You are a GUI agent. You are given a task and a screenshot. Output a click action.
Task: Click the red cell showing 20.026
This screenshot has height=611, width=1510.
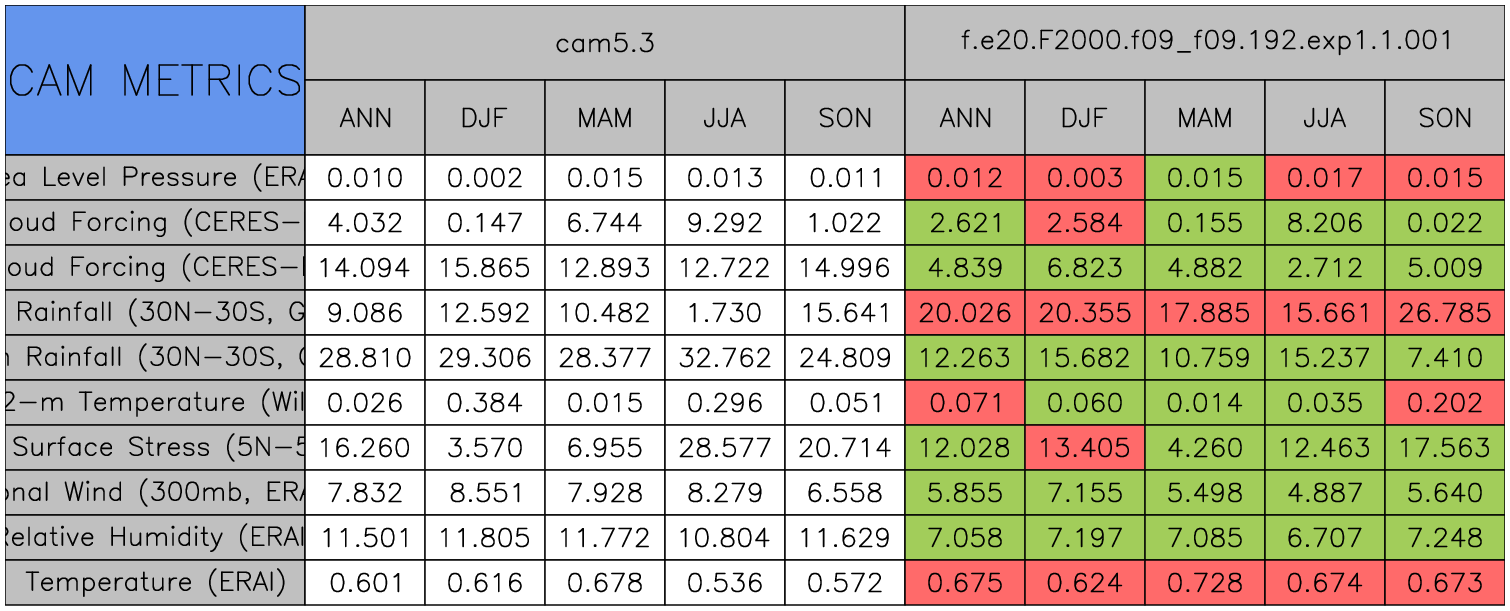[964, 313]
